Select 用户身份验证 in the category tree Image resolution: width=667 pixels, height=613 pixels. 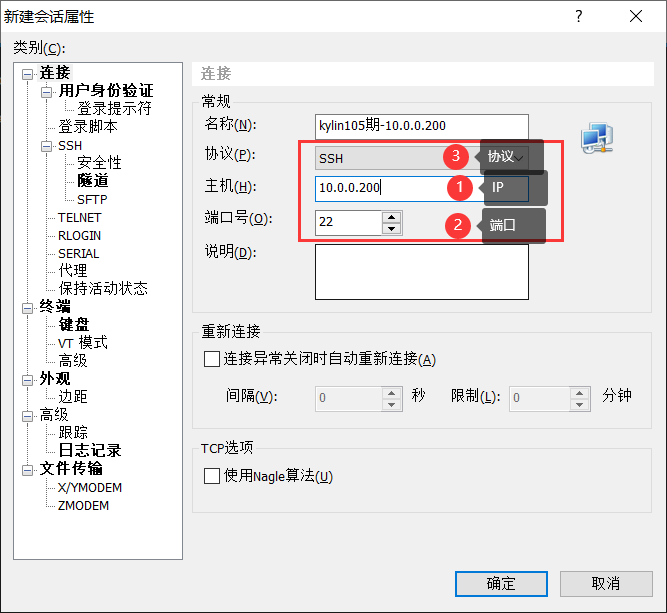click(106, 91)
